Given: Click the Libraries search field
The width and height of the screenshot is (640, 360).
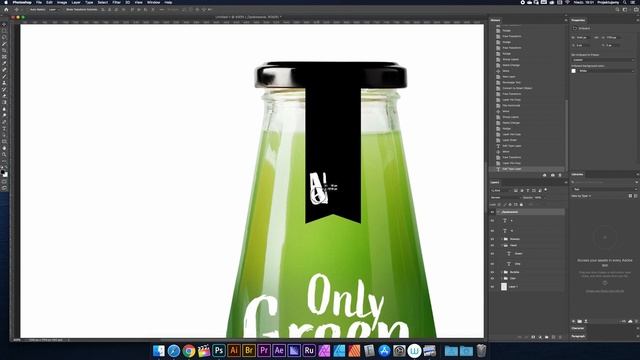Looking at the screenshot, I should coord(603,182).
